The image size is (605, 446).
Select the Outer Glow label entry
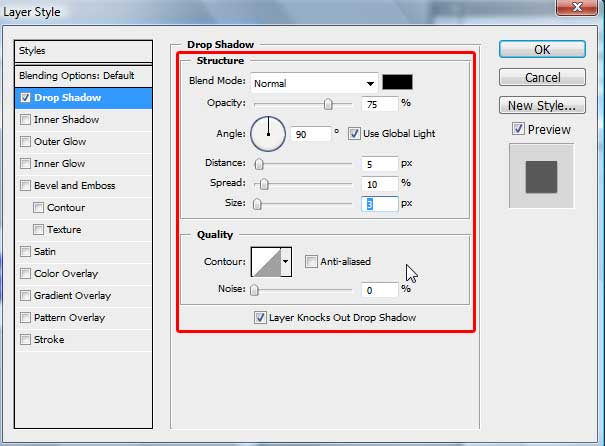(x=60, y=142)
